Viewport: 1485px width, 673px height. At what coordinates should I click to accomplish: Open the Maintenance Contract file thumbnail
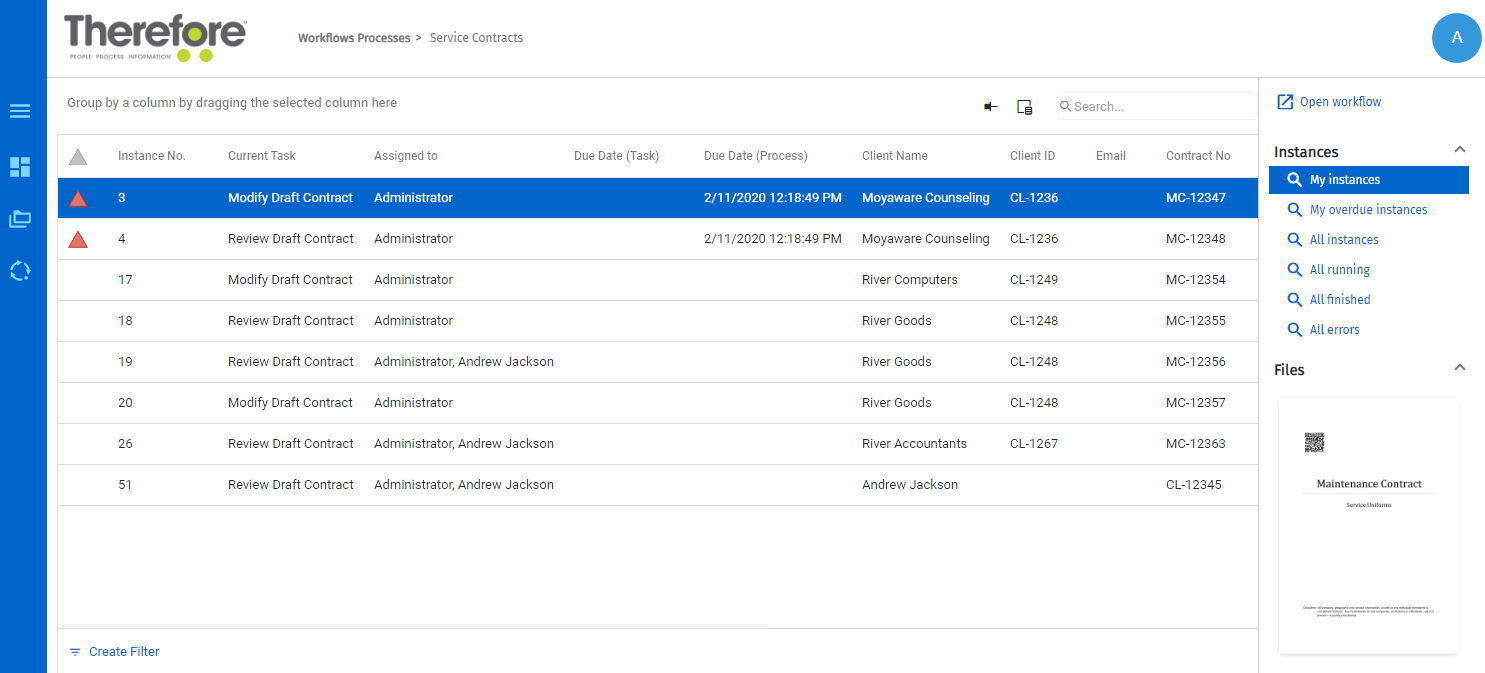coord(1368,525)
